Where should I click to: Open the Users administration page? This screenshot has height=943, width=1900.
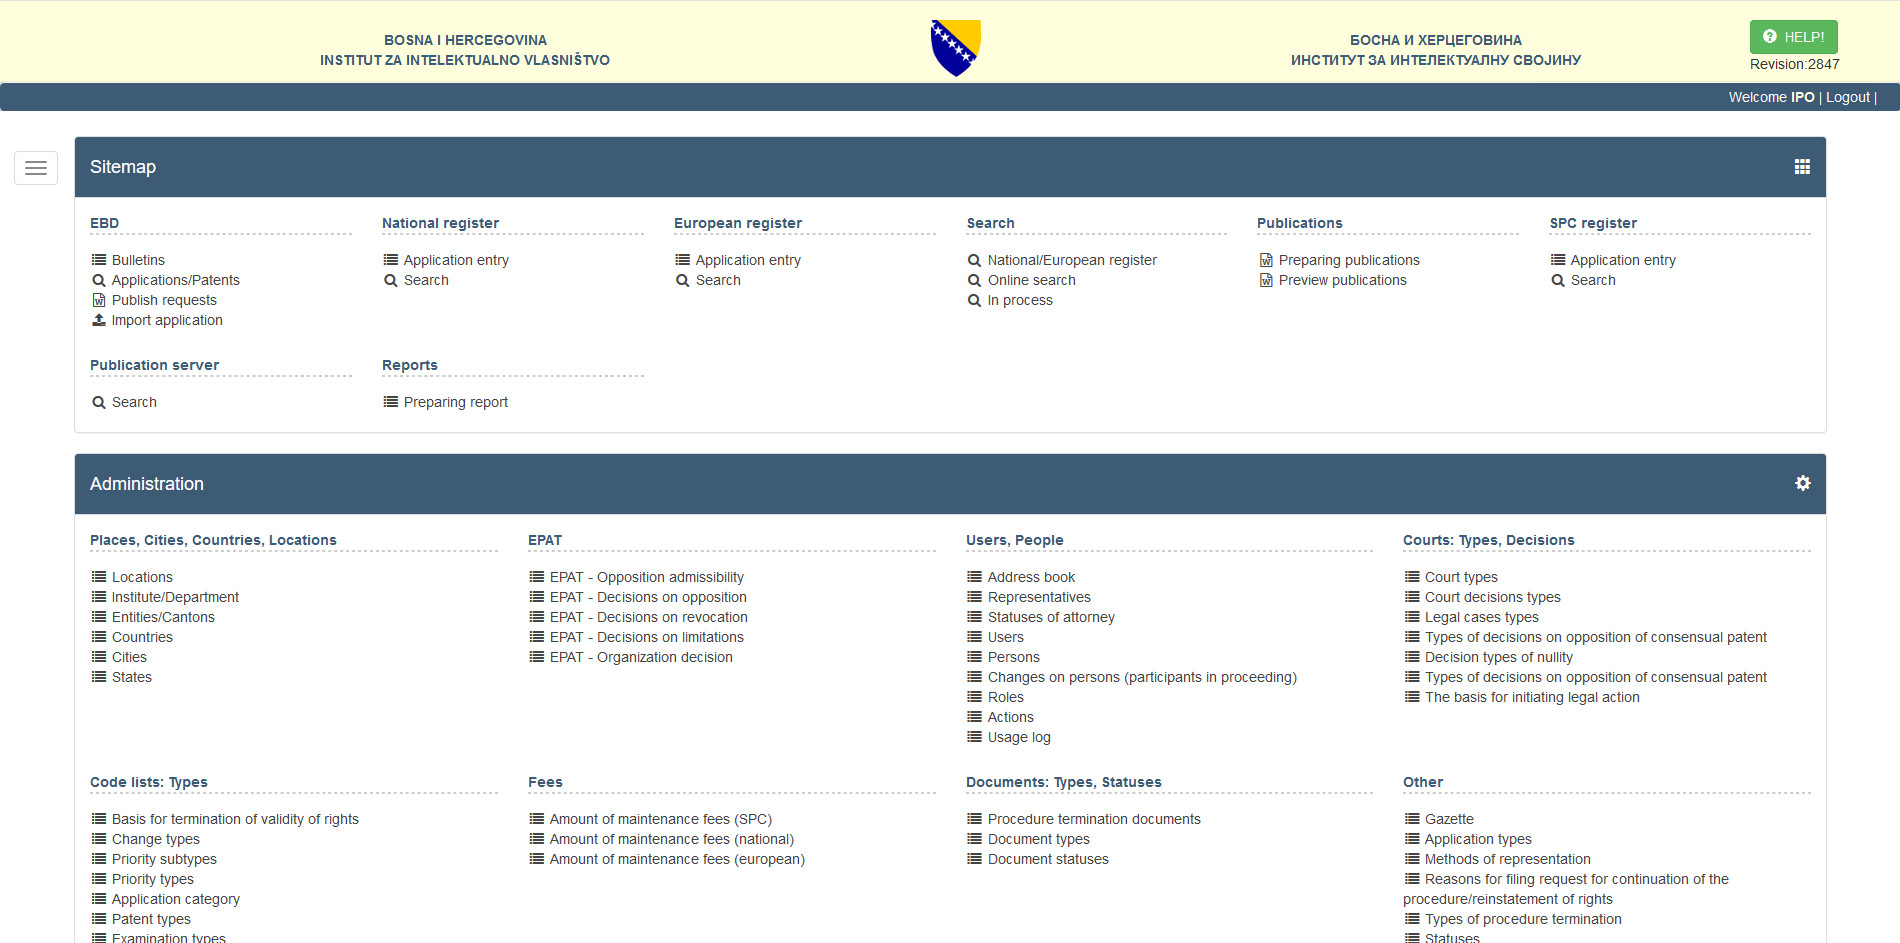(1006, 637)
